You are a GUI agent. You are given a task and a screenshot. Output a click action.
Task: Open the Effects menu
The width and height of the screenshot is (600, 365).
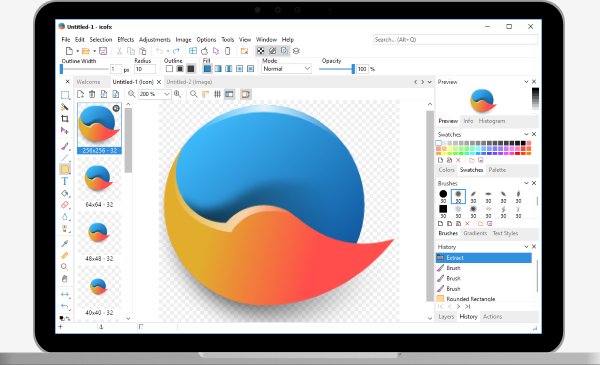click(126, 39)
